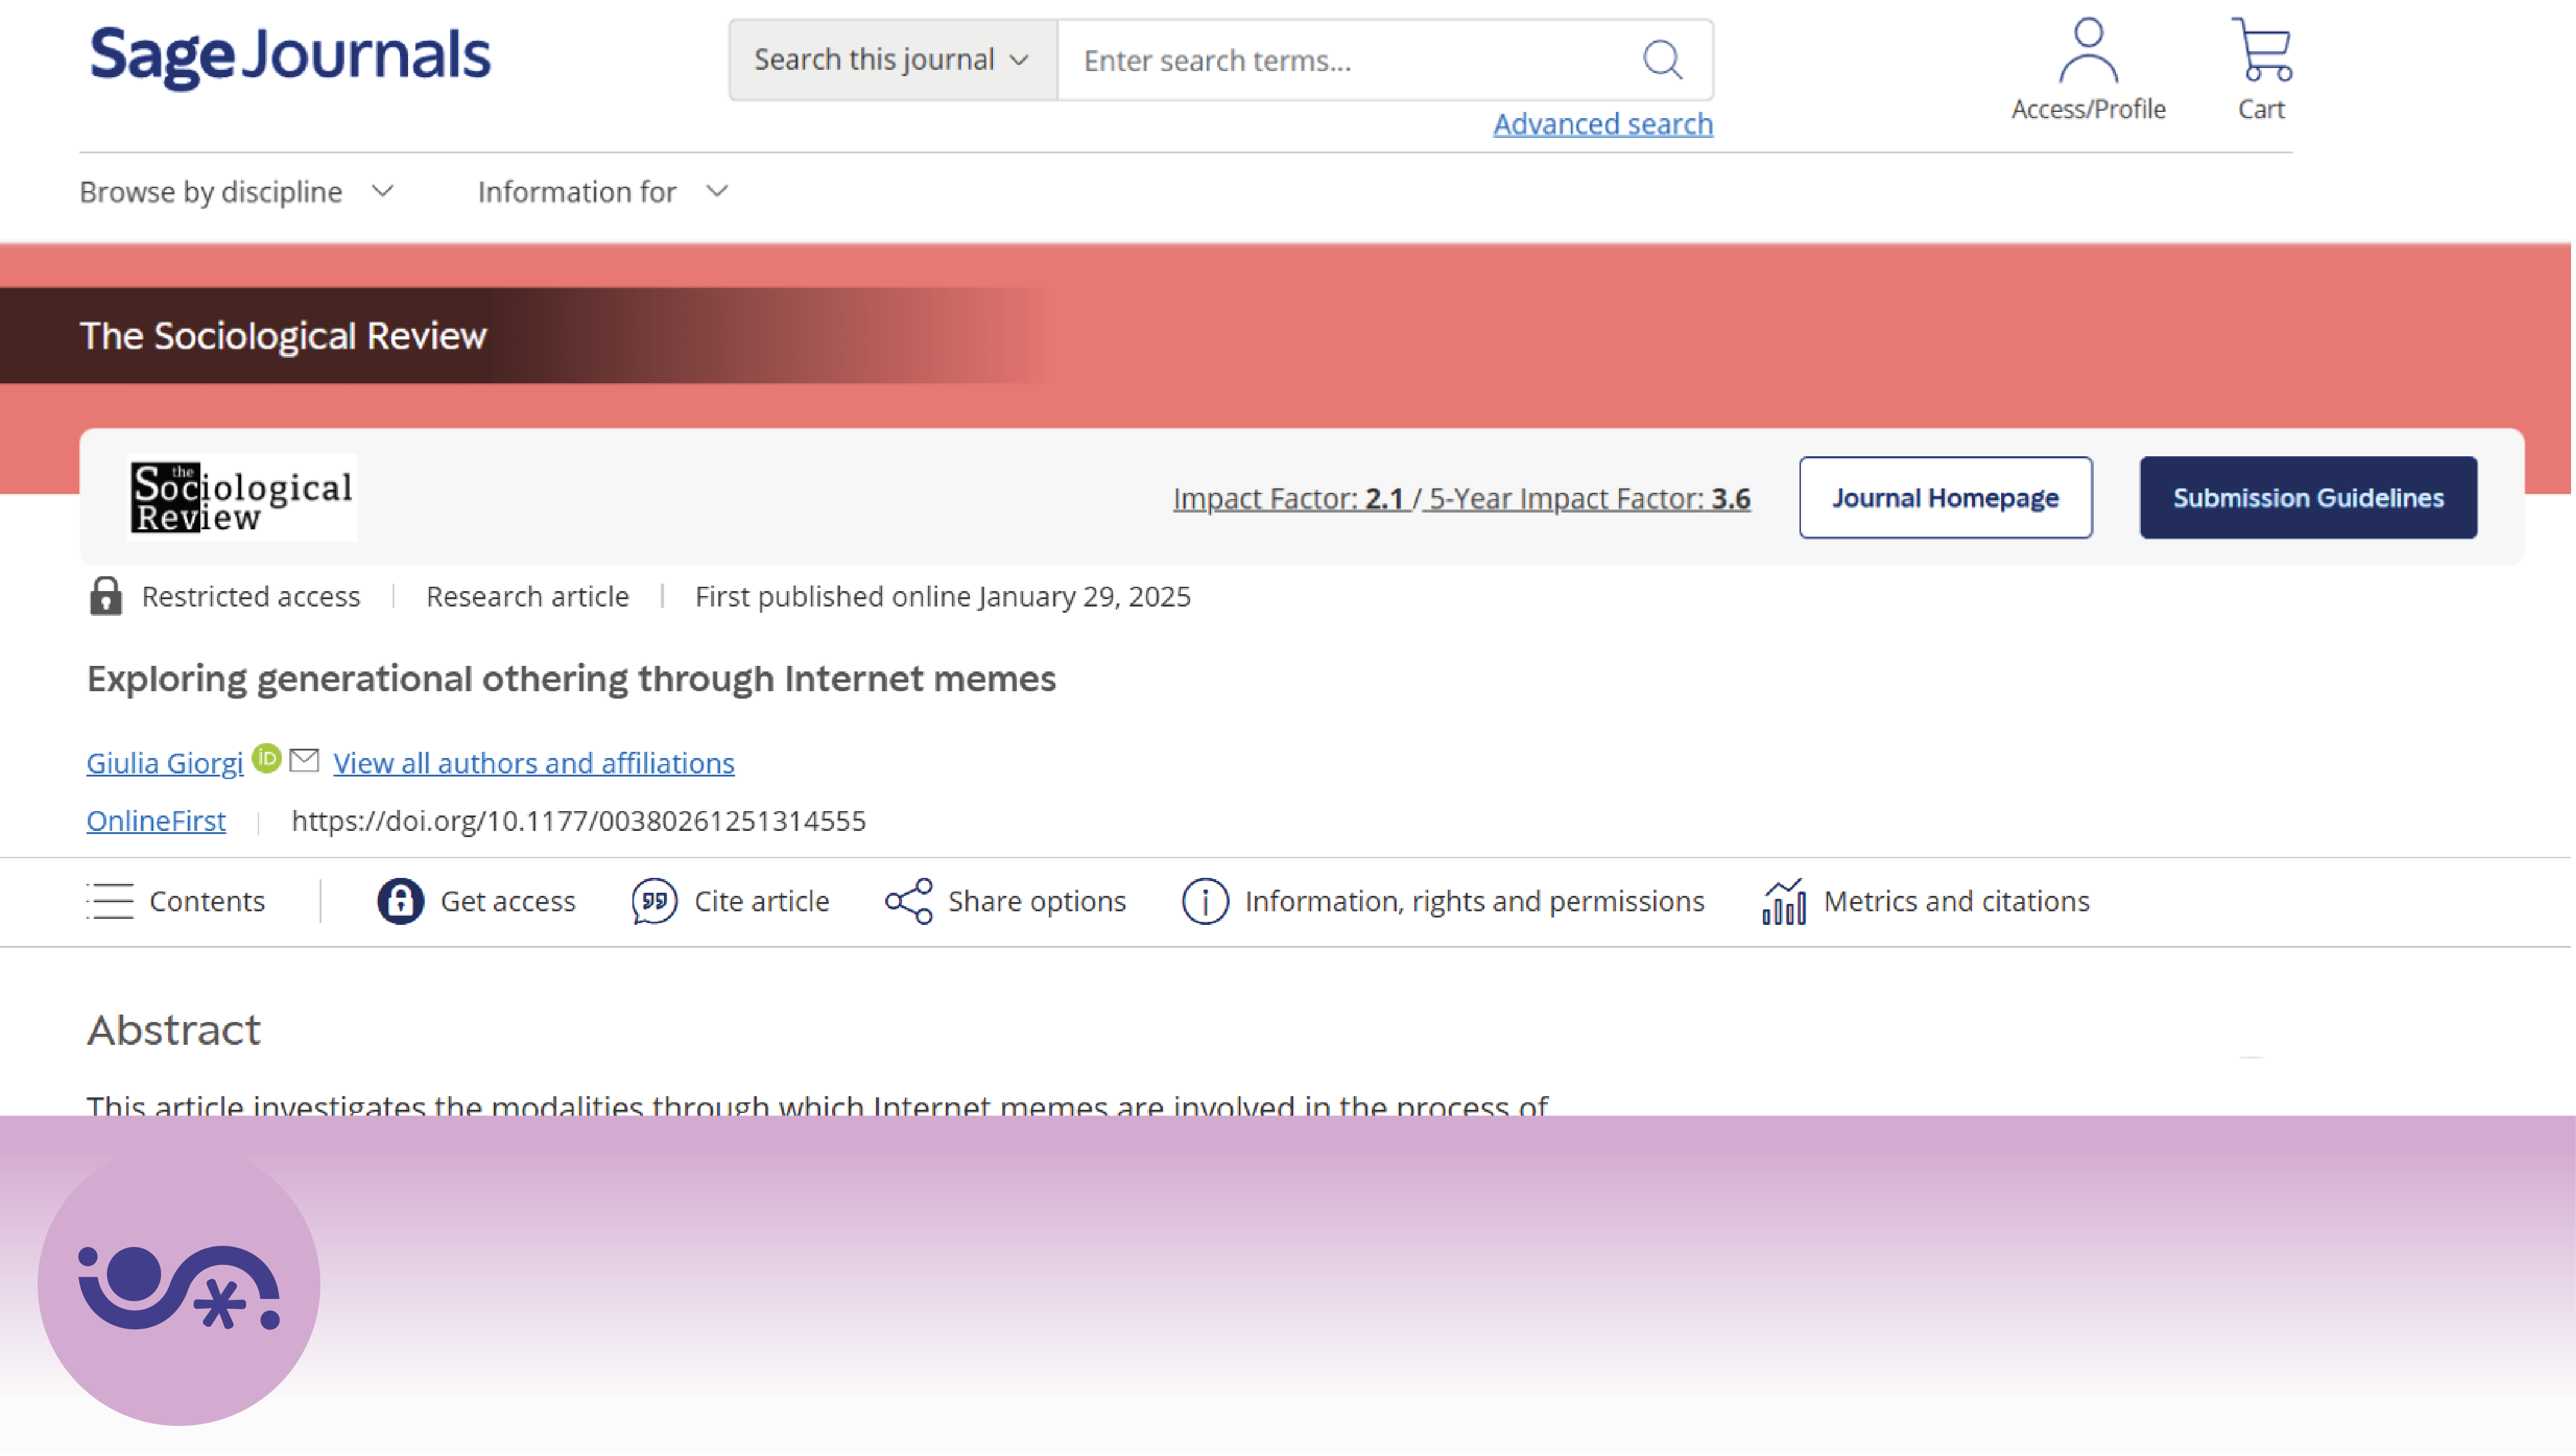Screen dimensions: 2576x1456
Task: Select Information, rights and permissions label
Action: coord(1475,901)
